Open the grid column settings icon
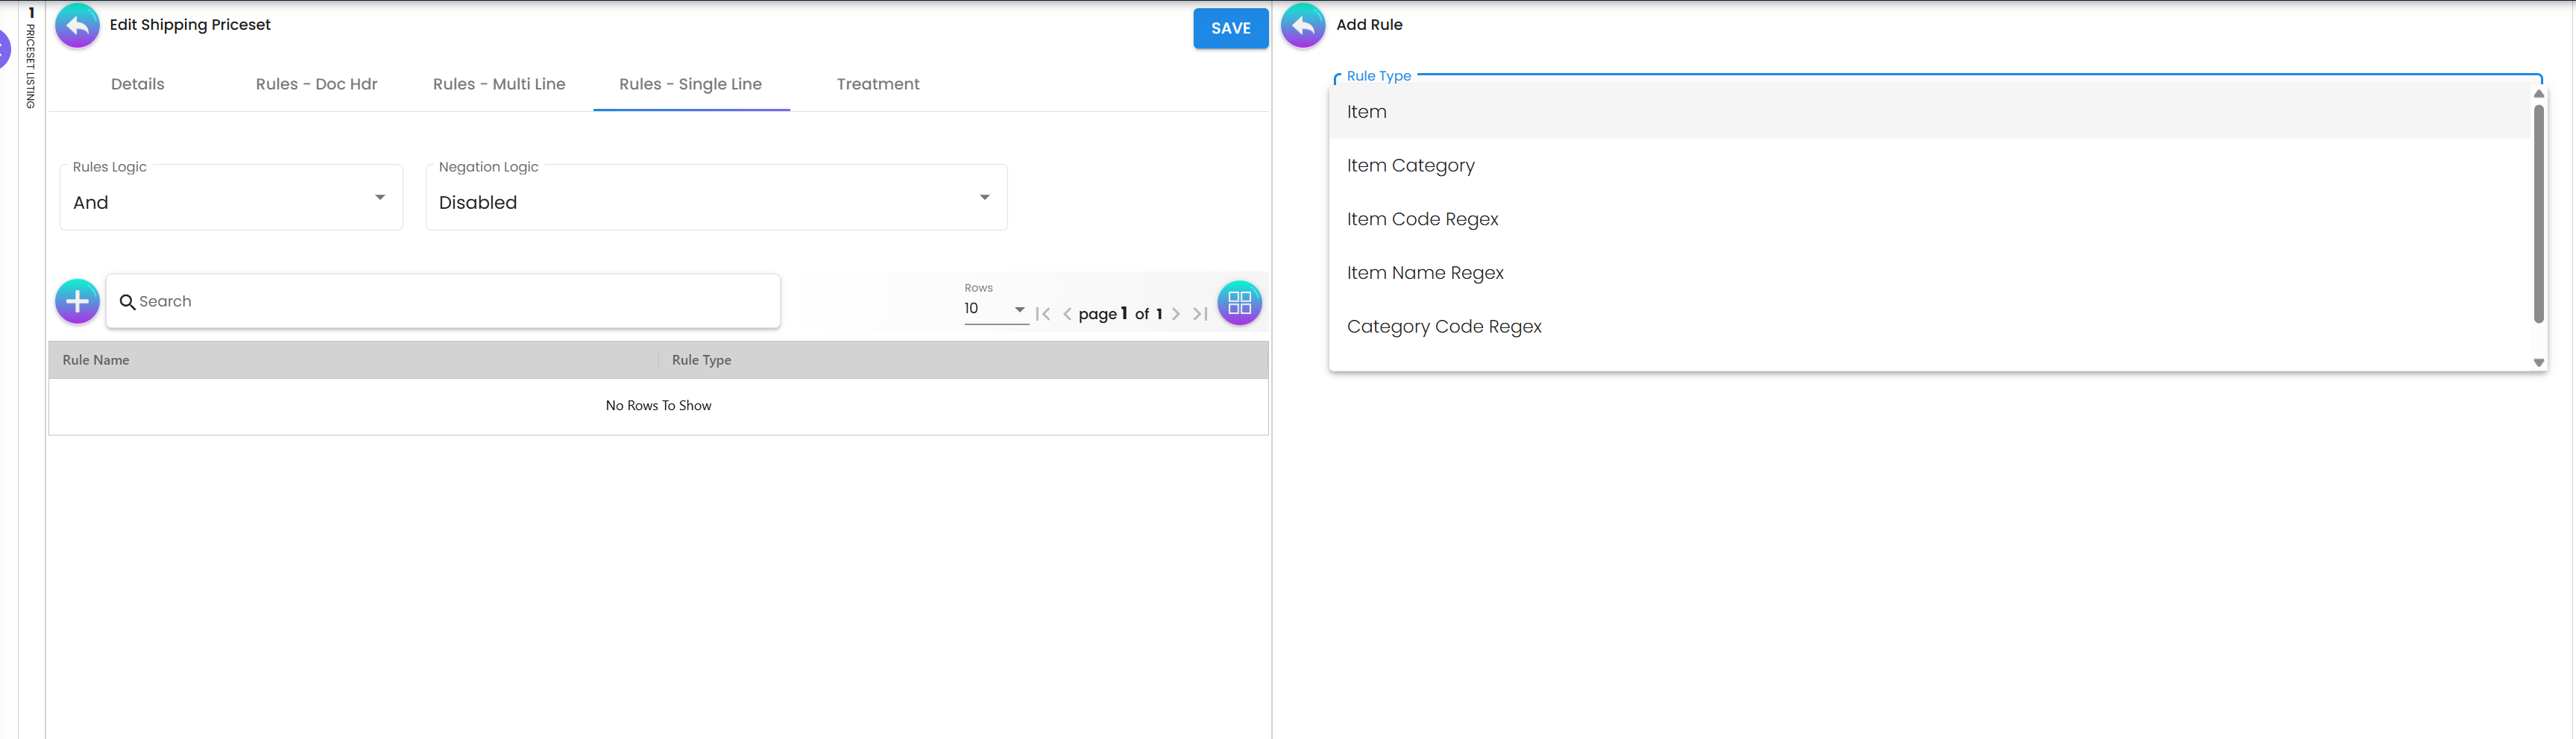The image size is (2576, 739). click(x=1239, y=302)
